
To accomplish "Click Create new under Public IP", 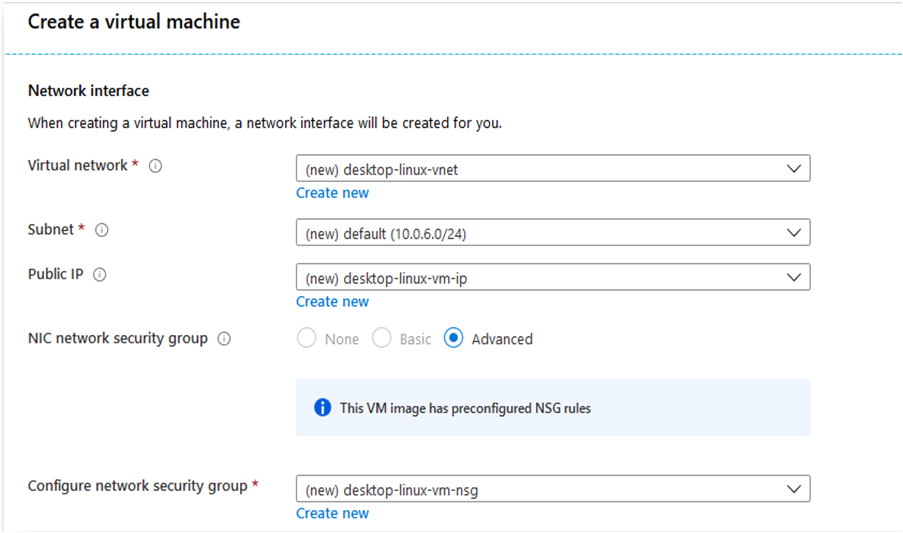I will click(332, 302).
